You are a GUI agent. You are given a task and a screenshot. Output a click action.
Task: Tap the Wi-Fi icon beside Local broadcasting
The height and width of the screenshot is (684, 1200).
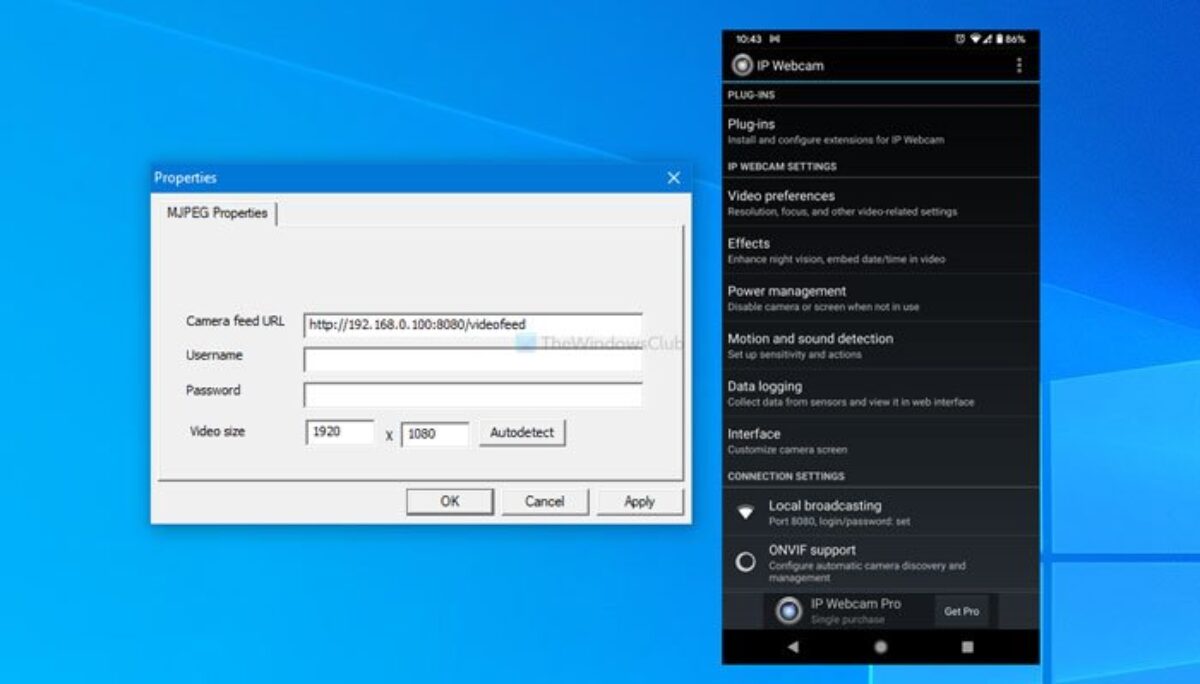[745, 512]
